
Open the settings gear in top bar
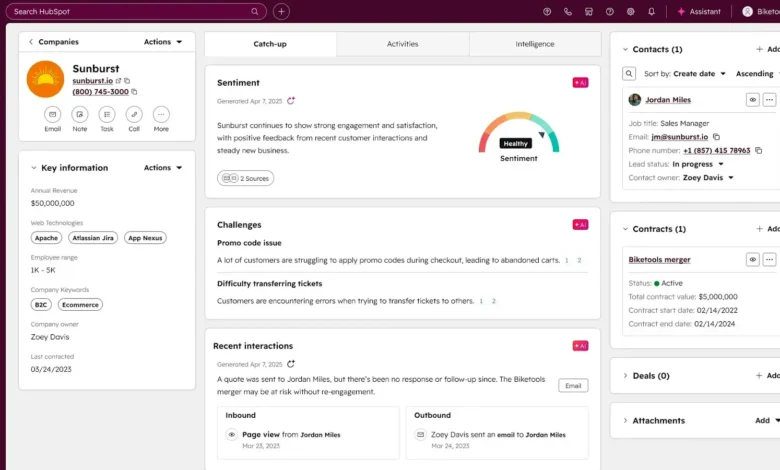click(631, 12)
